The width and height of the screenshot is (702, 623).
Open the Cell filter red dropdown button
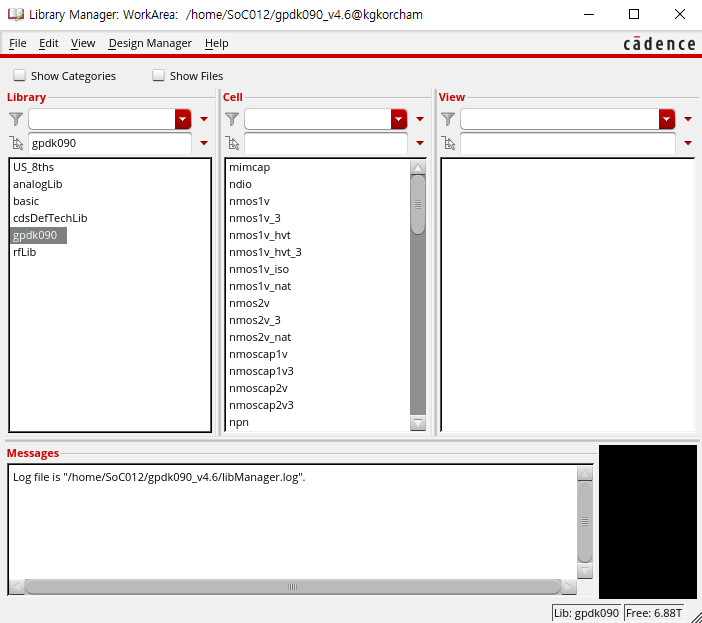398,119
